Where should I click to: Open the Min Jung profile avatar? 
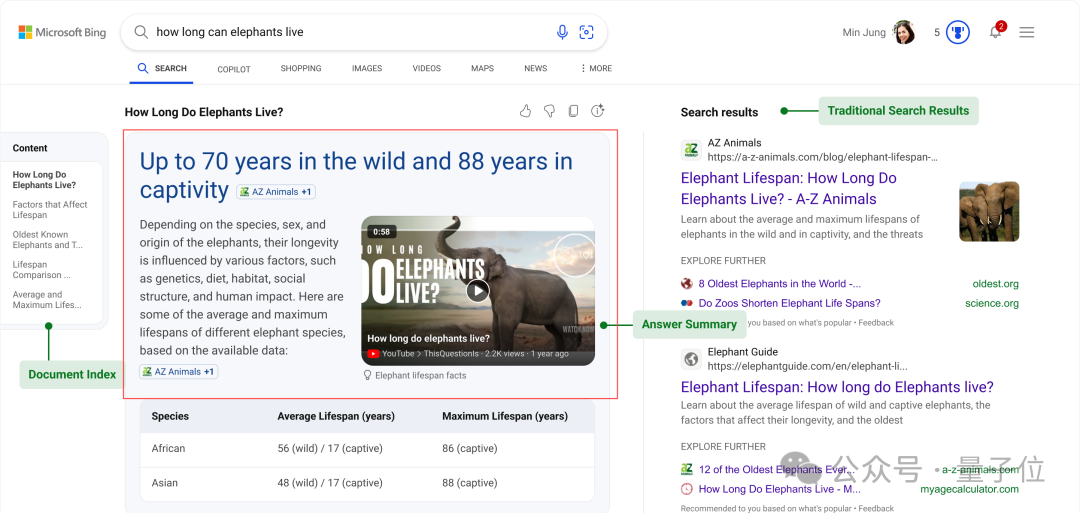click(904, 32)
